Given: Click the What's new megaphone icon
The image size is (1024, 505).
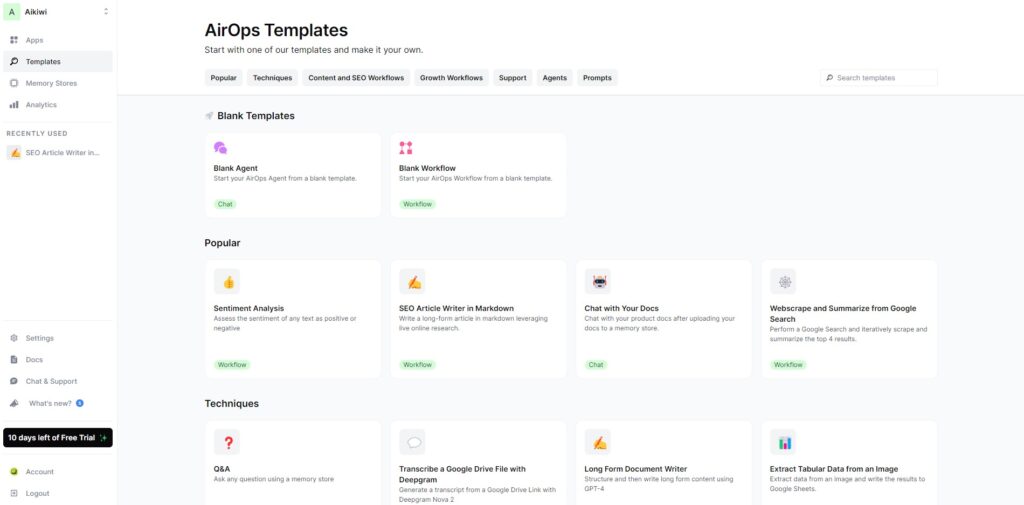Looking at the screenshot, I should point(14,403).
